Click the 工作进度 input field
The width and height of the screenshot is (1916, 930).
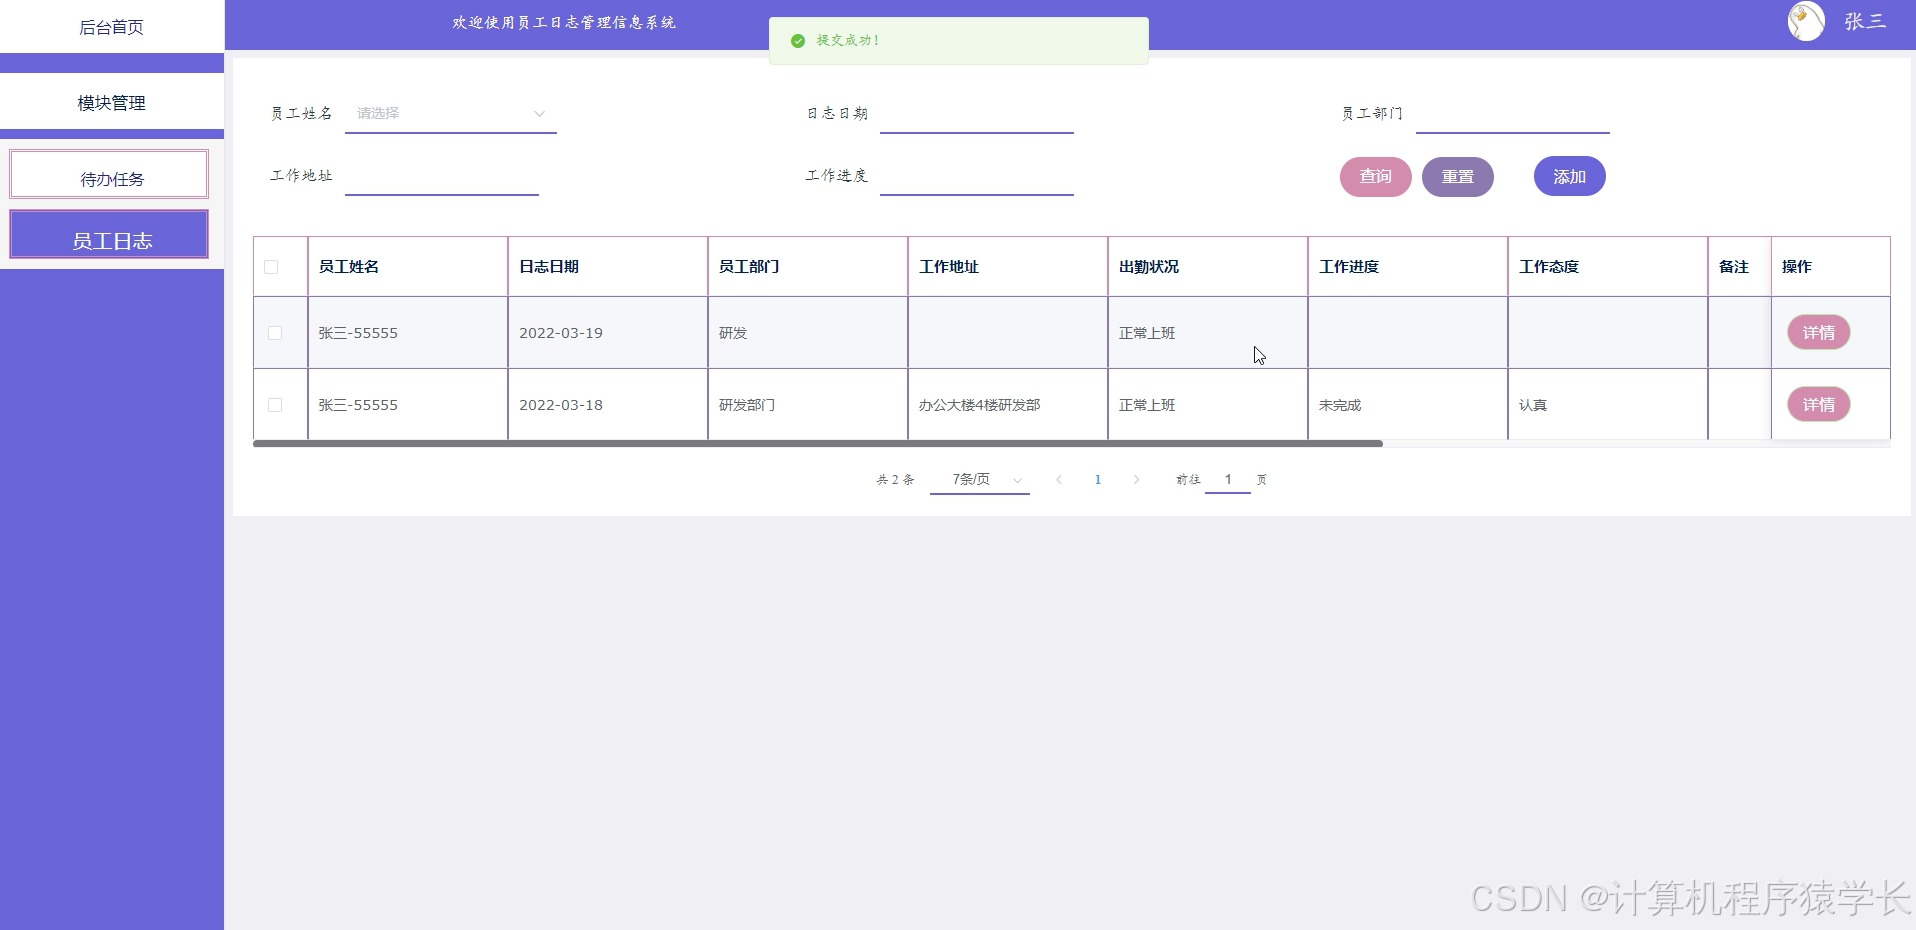977,176
